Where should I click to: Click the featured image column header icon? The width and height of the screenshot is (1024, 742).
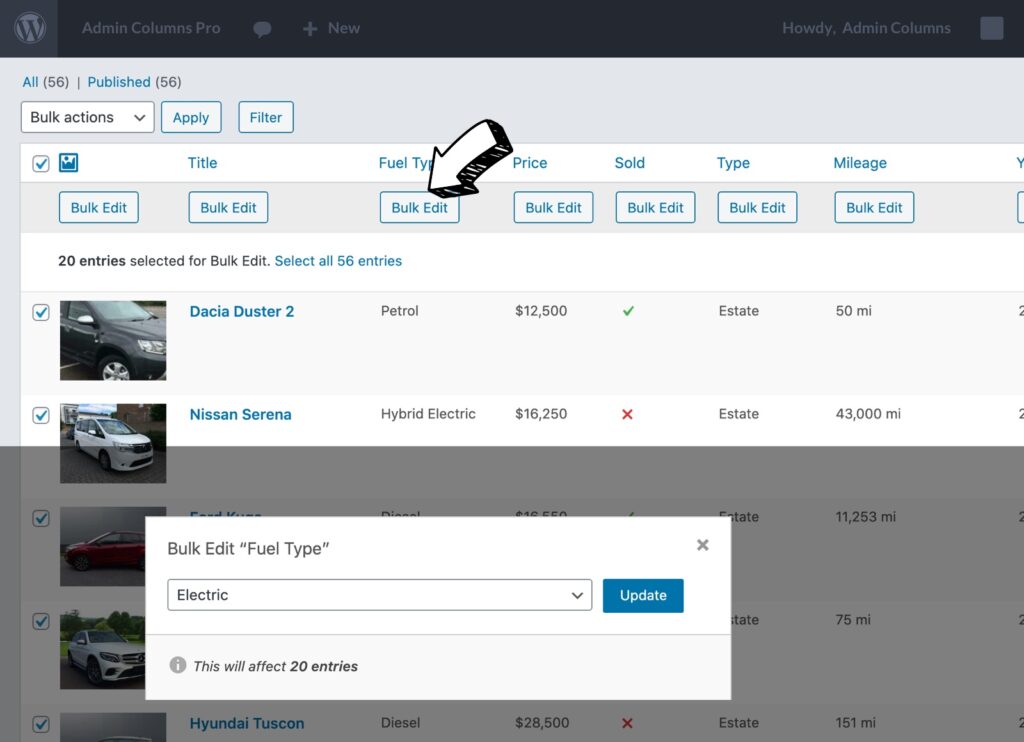68,162
